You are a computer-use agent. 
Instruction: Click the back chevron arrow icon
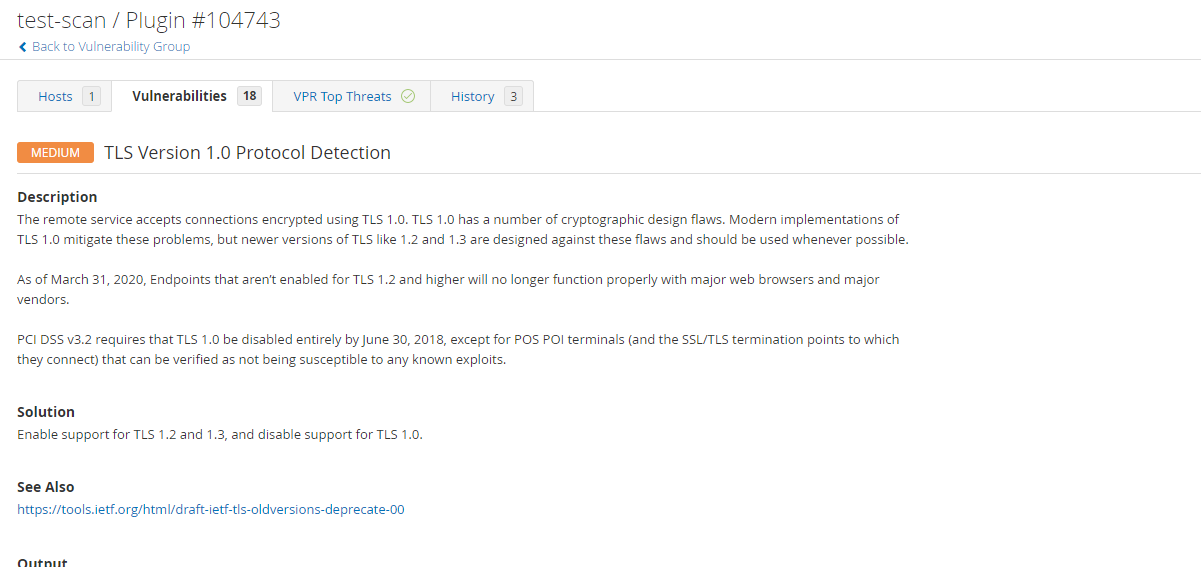pos(23,47)
